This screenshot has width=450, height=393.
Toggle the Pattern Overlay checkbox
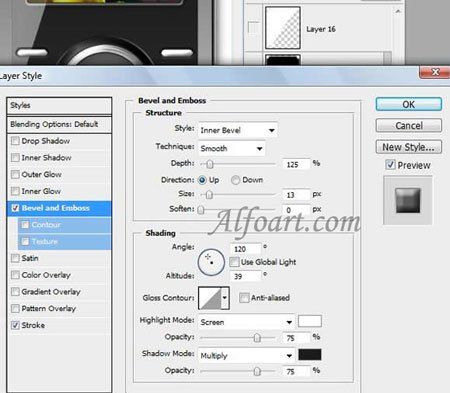(x=15, y=308)
